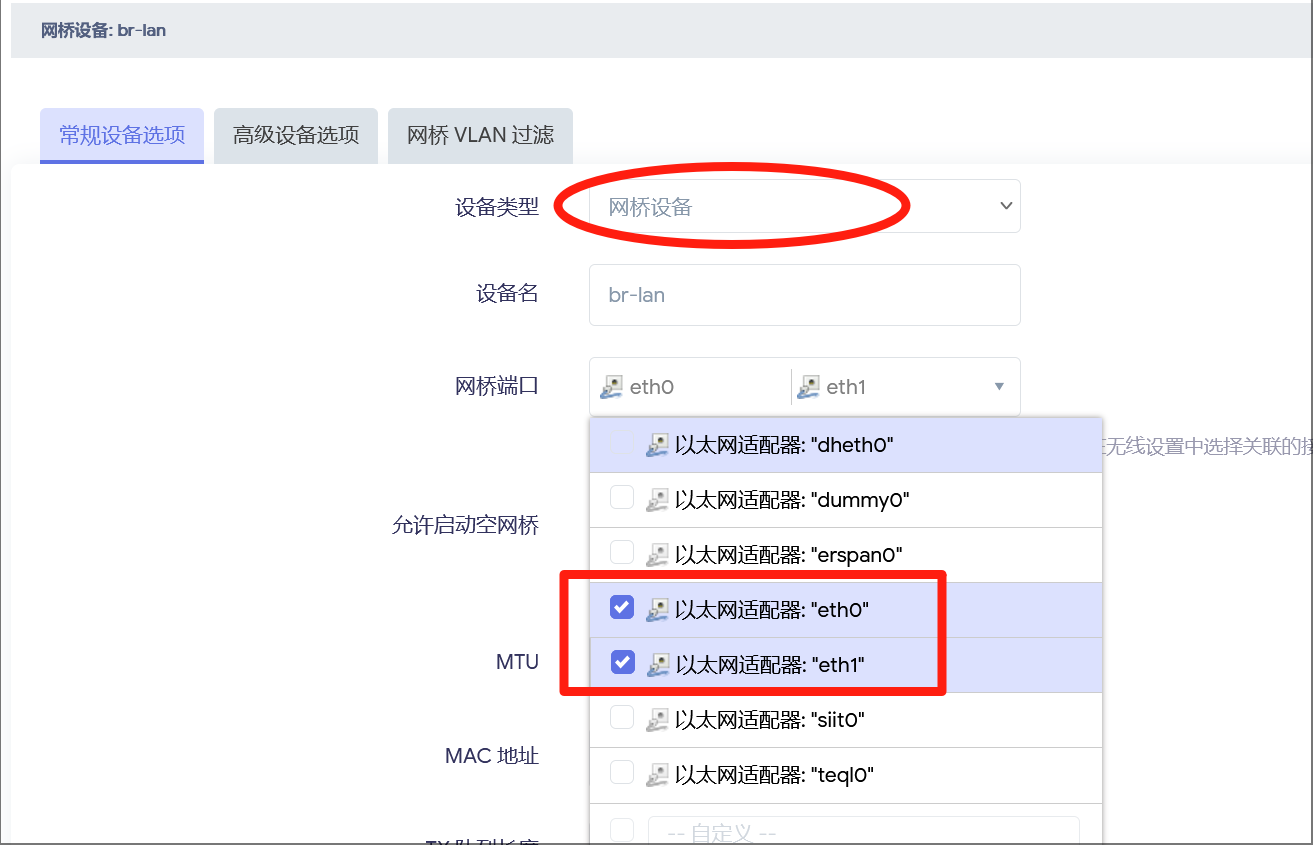The width and height of the screenshot is (1313, 845).
Task: Select the 以太网适配器: "erspan0" text
Action: coord(789,554)
